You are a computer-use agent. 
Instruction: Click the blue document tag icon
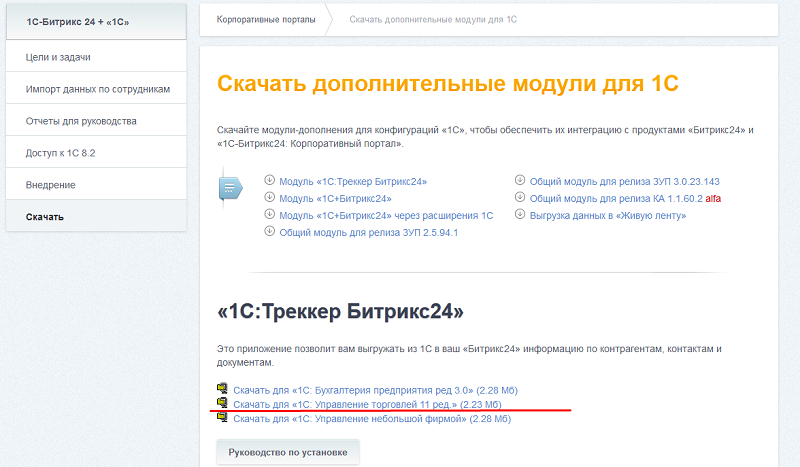click(231, 188)
